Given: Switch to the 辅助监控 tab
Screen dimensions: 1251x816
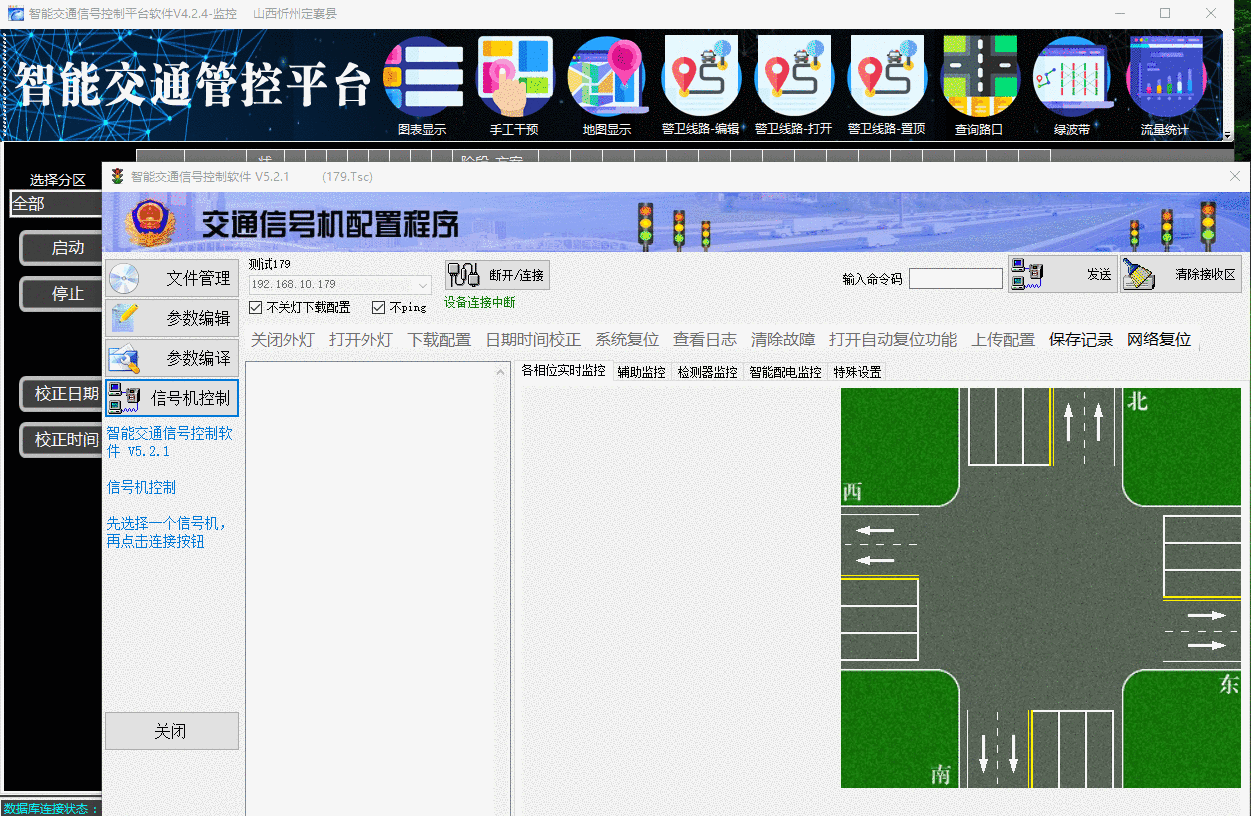Looking at the screenshot, I should coord(641,372).
